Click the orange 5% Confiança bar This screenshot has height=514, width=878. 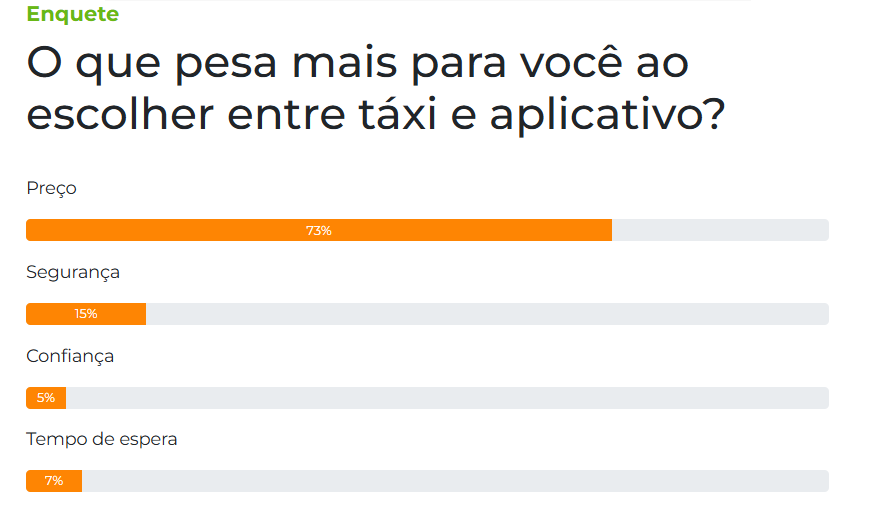46,398
